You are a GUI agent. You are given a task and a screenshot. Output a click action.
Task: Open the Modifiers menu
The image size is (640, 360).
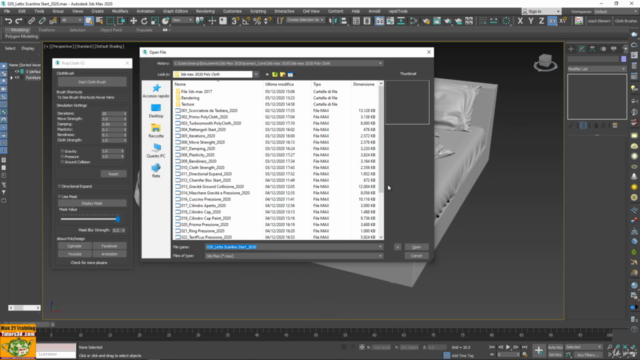click(120, 11)
